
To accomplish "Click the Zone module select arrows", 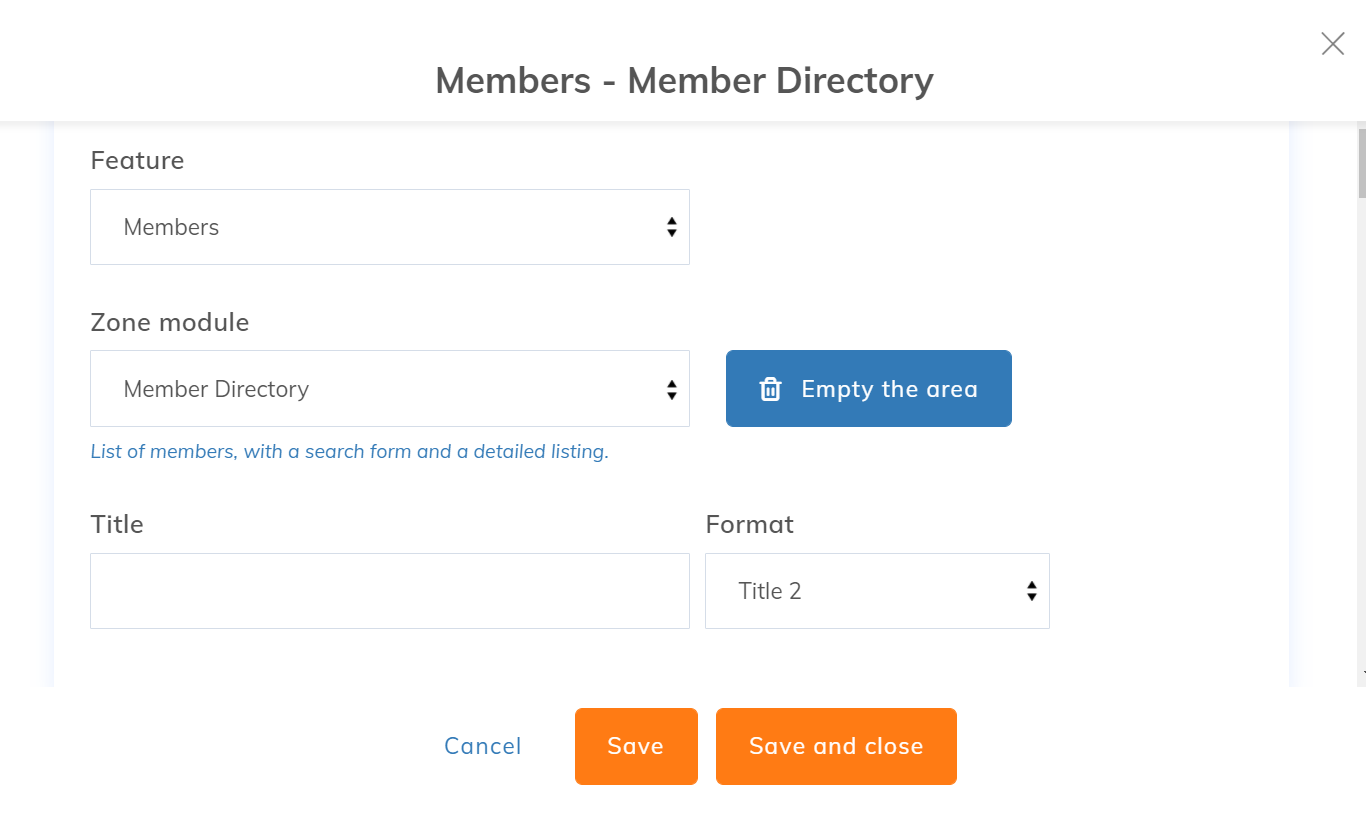I will 671,389.
